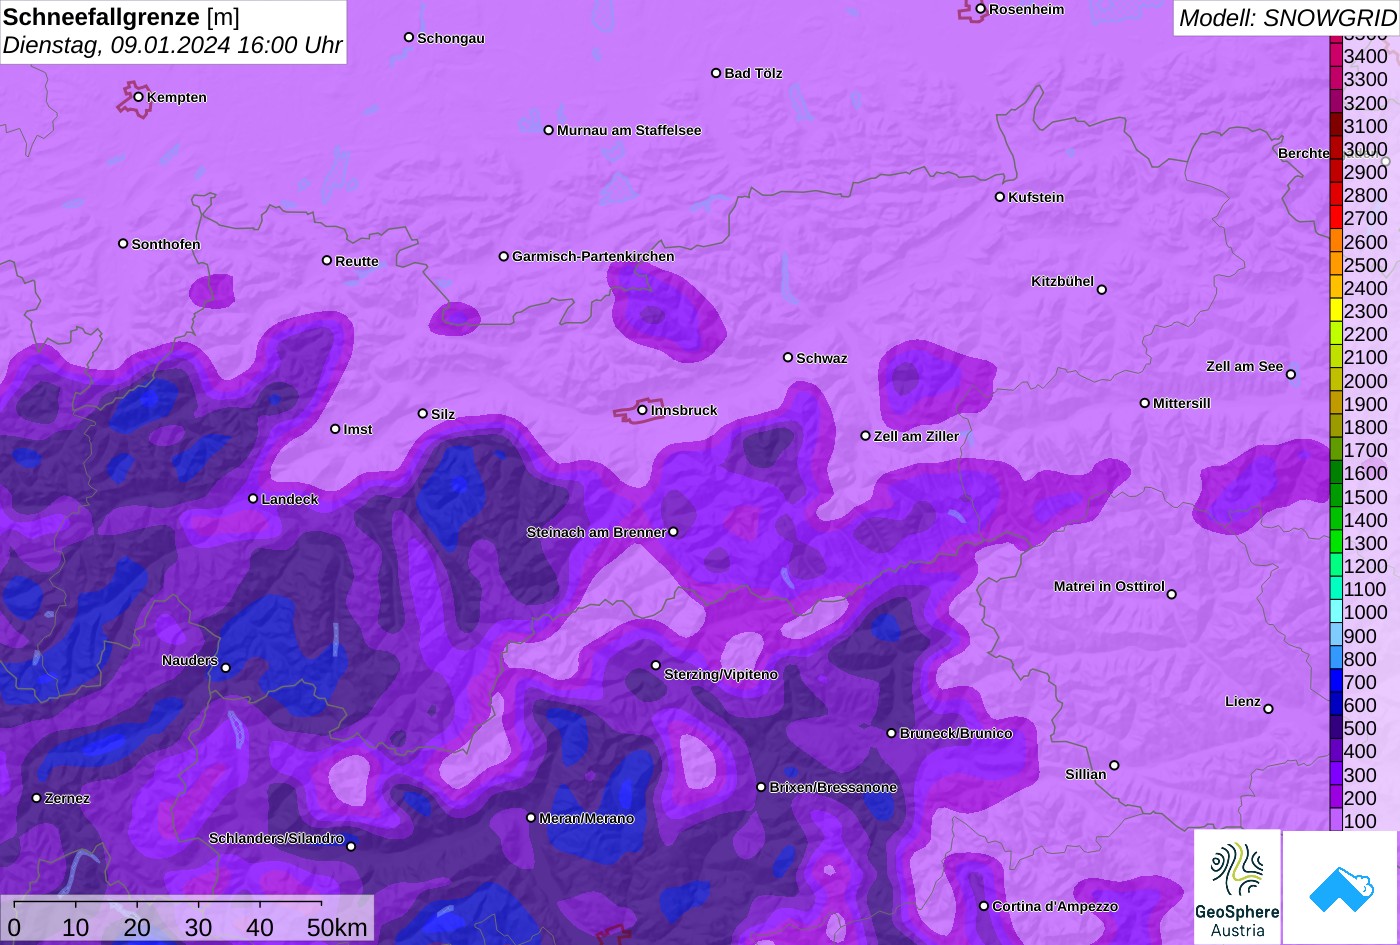Image resolution: width=1400 pixels, height=945 pixels.
Task: Click the Brixen/Bressanone marker
Action: point(760,787)
